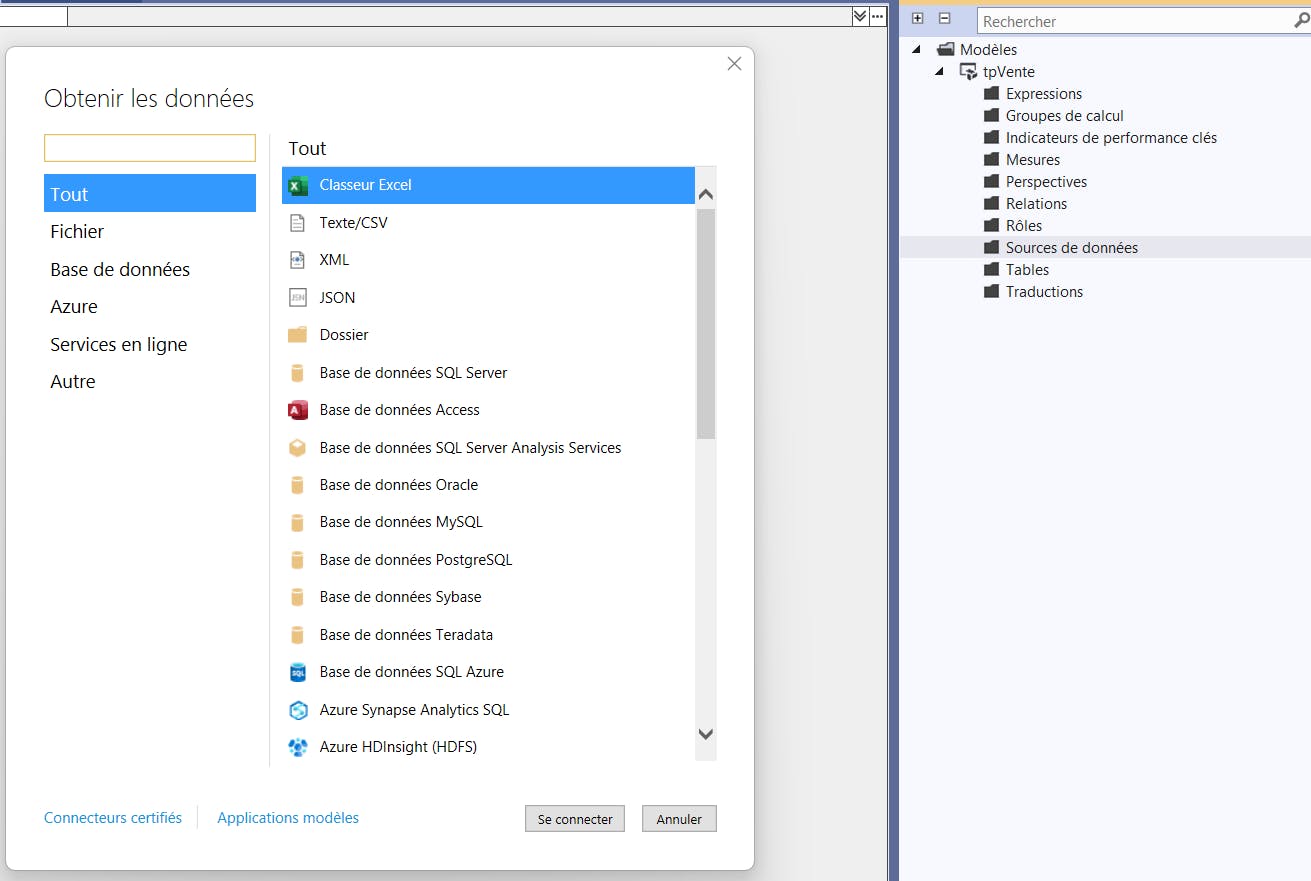Screen dimensions: 1311x881
Task: Click the Tables folder icon
Action: pos(991,269)
